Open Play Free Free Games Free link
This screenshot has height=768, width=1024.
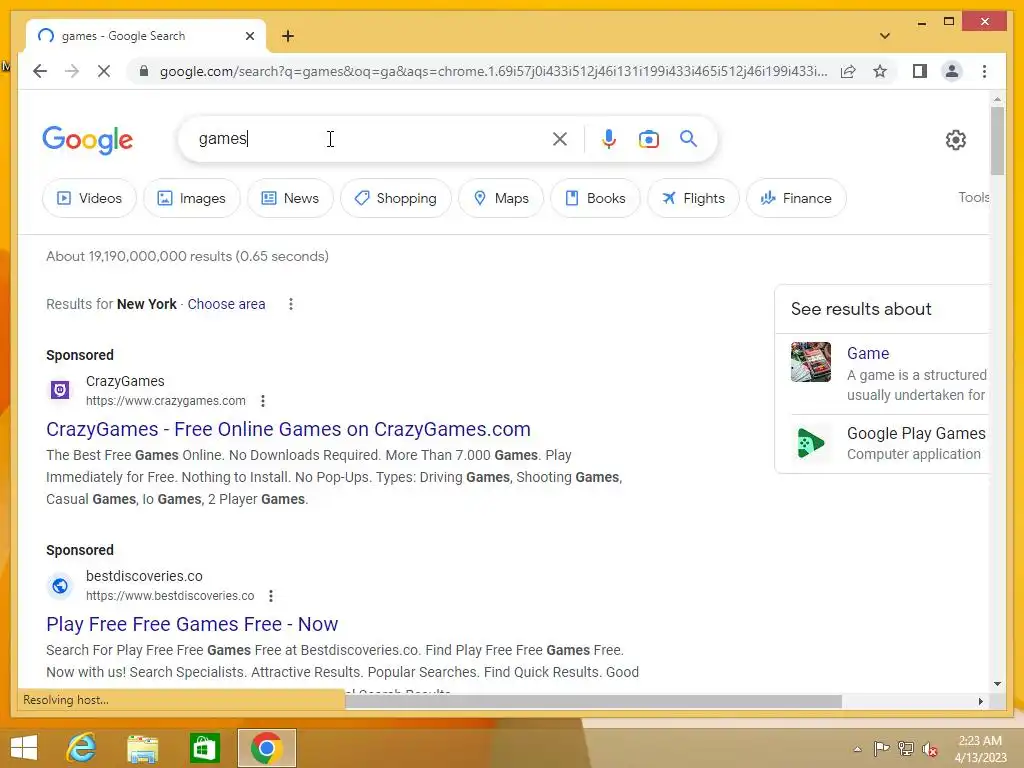pyautogui.click(x=192, y=624)
